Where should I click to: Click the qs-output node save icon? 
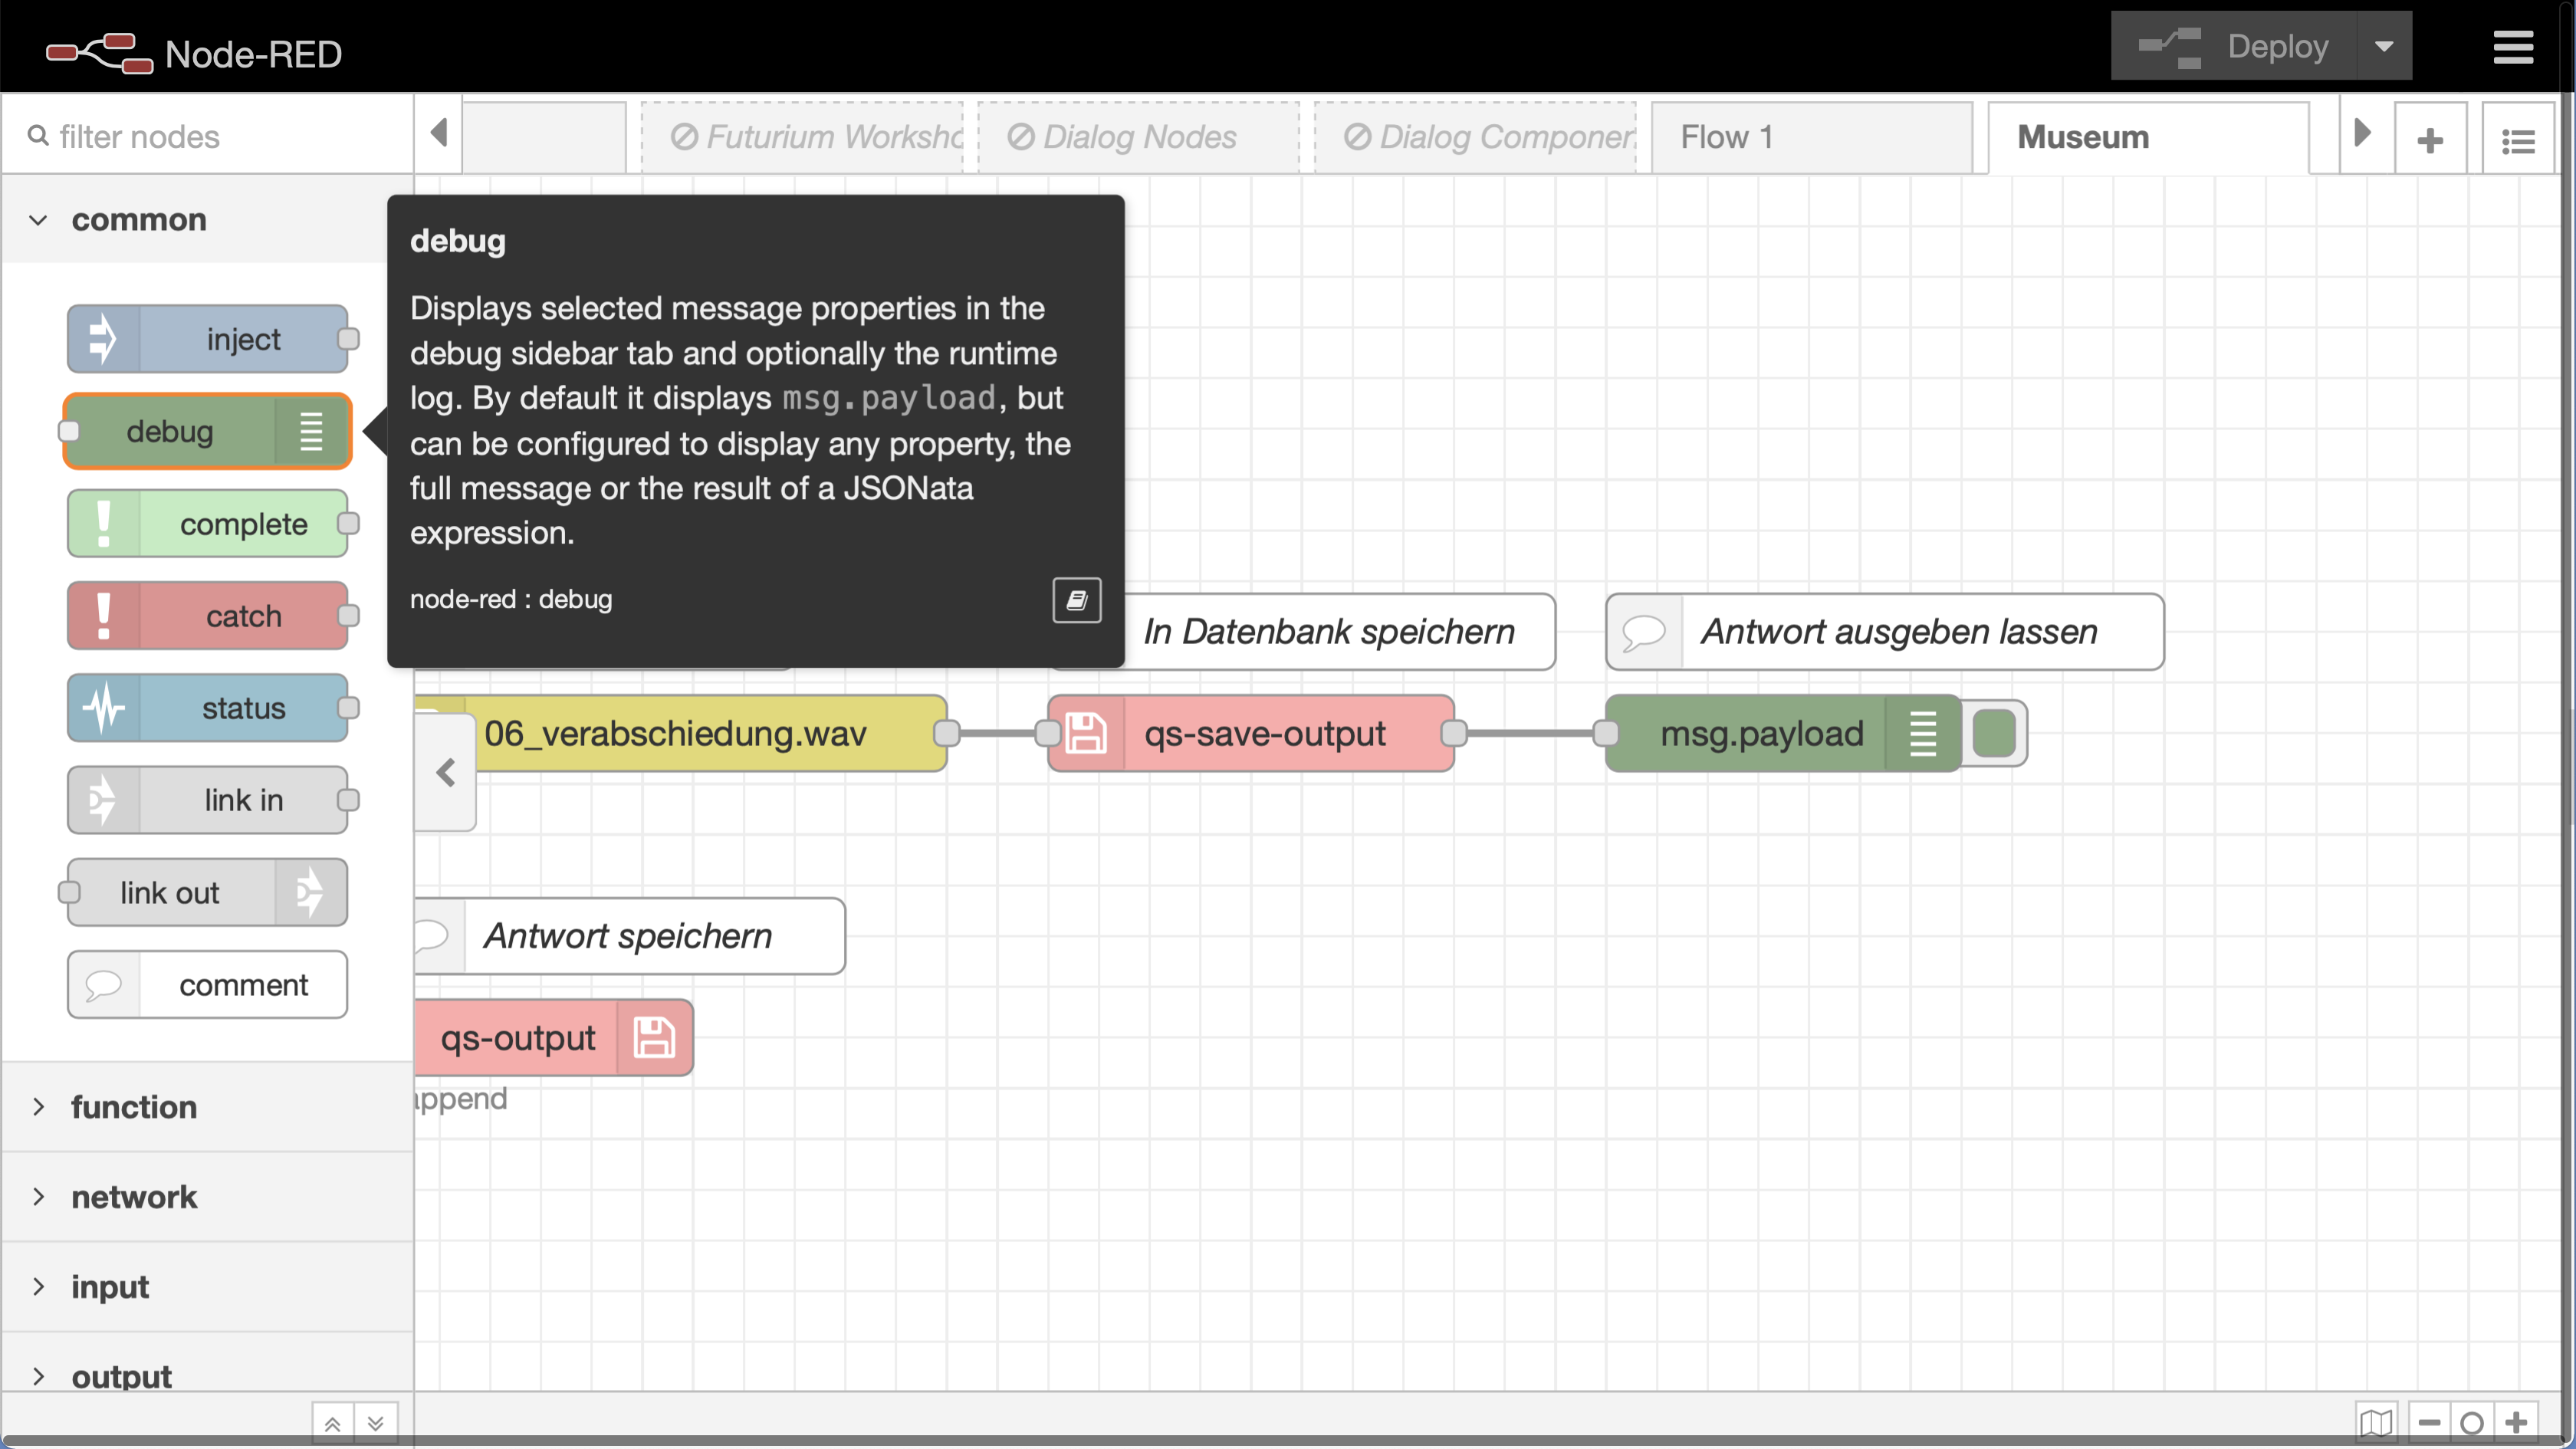[654, 1037]
